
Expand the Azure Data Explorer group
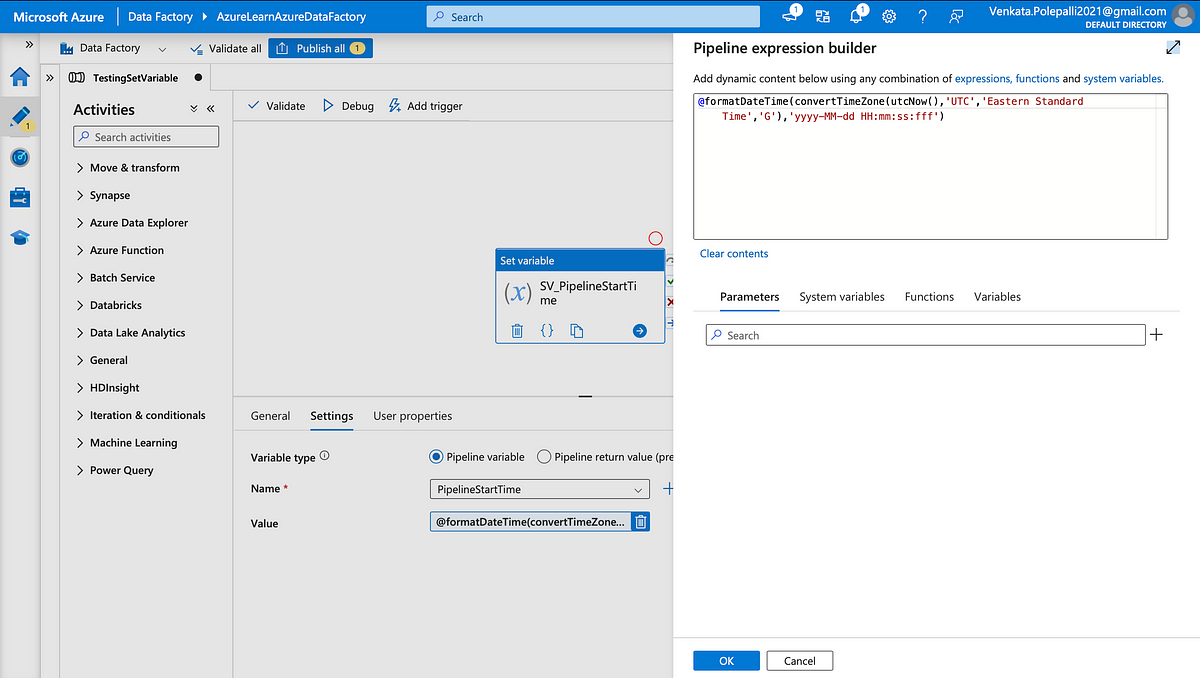[x=132, y=223]
